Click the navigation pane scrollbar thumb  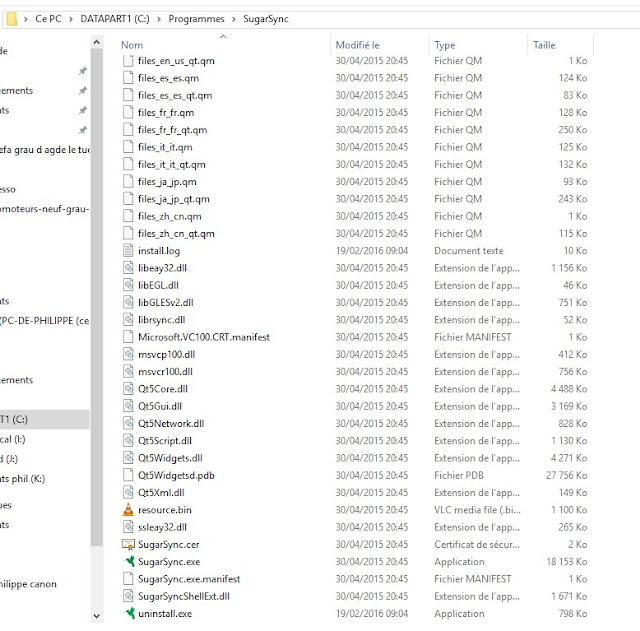(x=97, y=297)
